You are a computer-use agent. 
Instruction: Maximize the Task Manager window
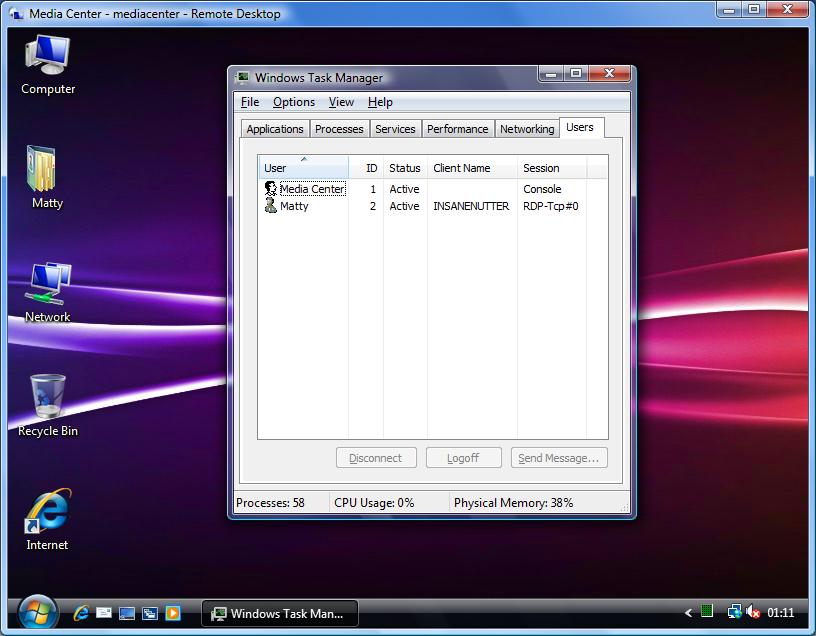[576, 74]
